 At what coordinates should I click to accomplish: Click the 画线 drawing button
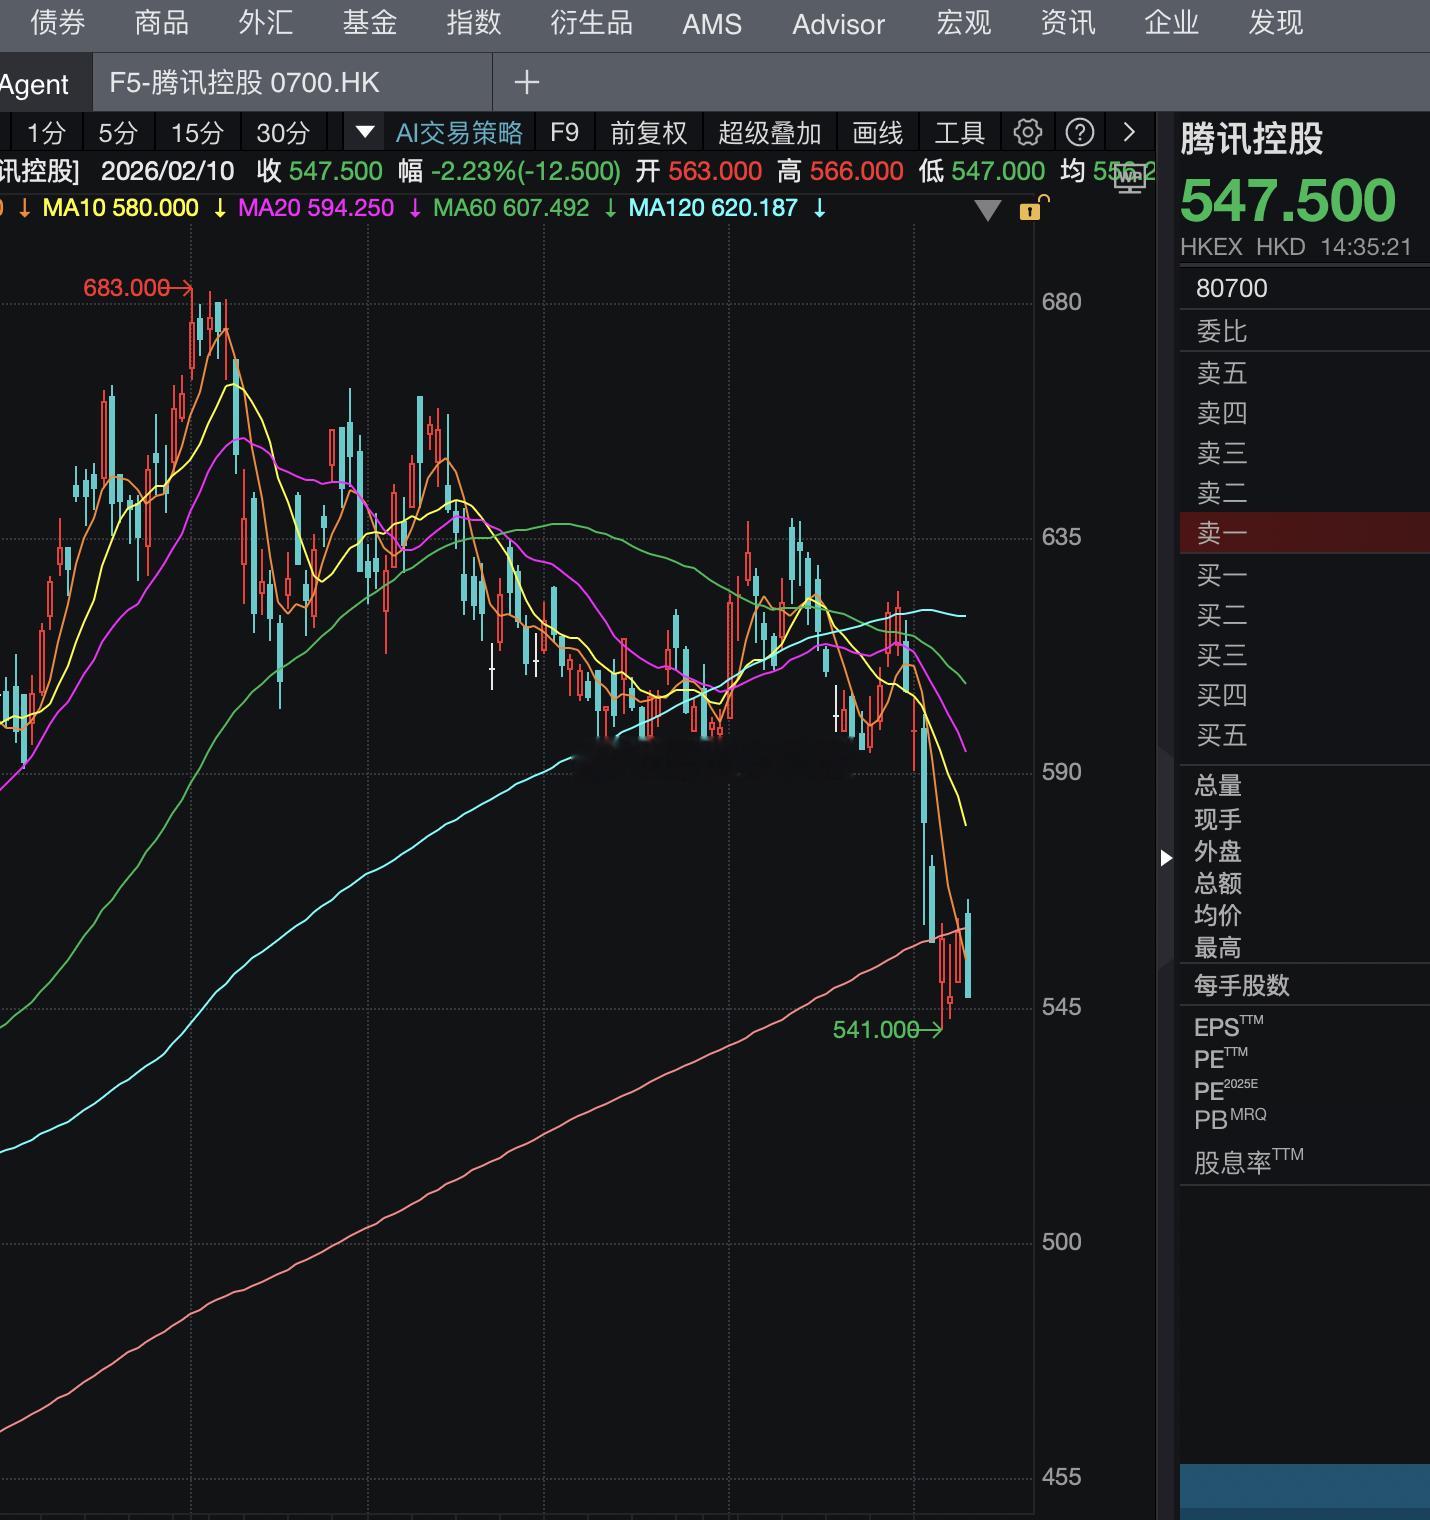877,133
